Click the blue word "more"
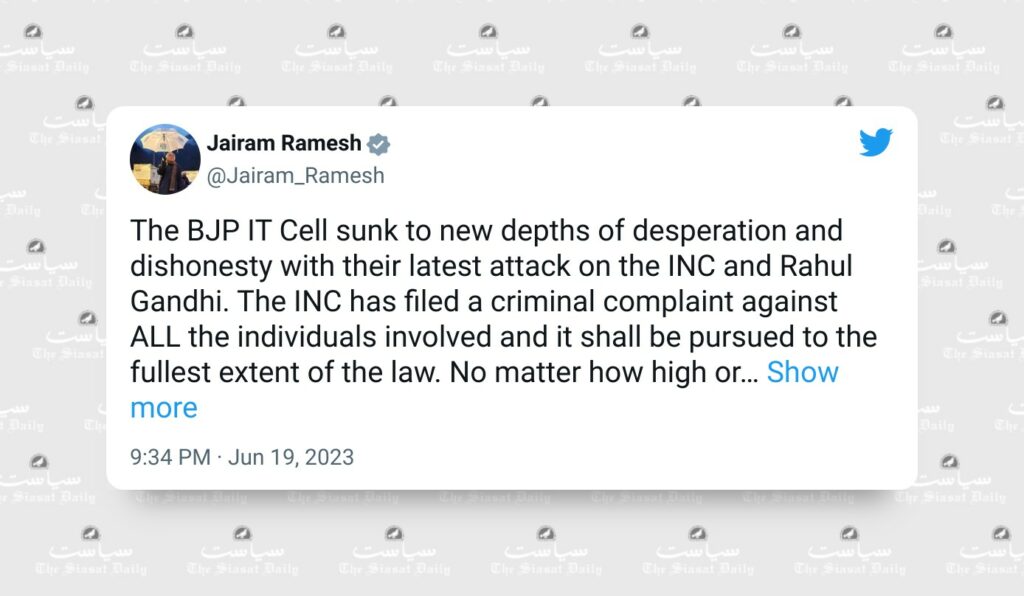This screenshot has width=1024, height=596. click(x=164, y=408)
